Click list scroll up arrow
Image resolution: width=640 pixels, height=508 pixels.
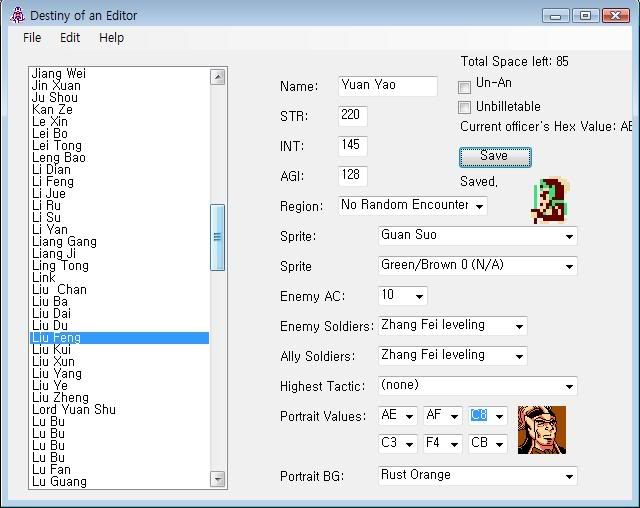[x=218, y=77]
